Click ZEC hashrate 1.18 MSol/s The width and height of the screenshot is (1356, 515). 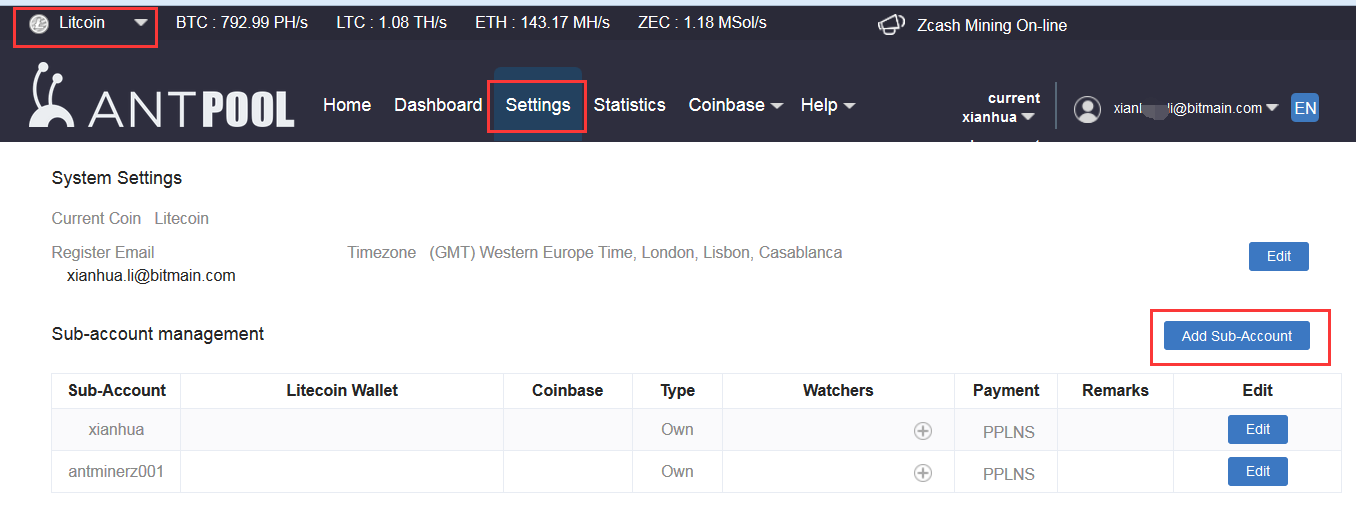tap(702, 22)
